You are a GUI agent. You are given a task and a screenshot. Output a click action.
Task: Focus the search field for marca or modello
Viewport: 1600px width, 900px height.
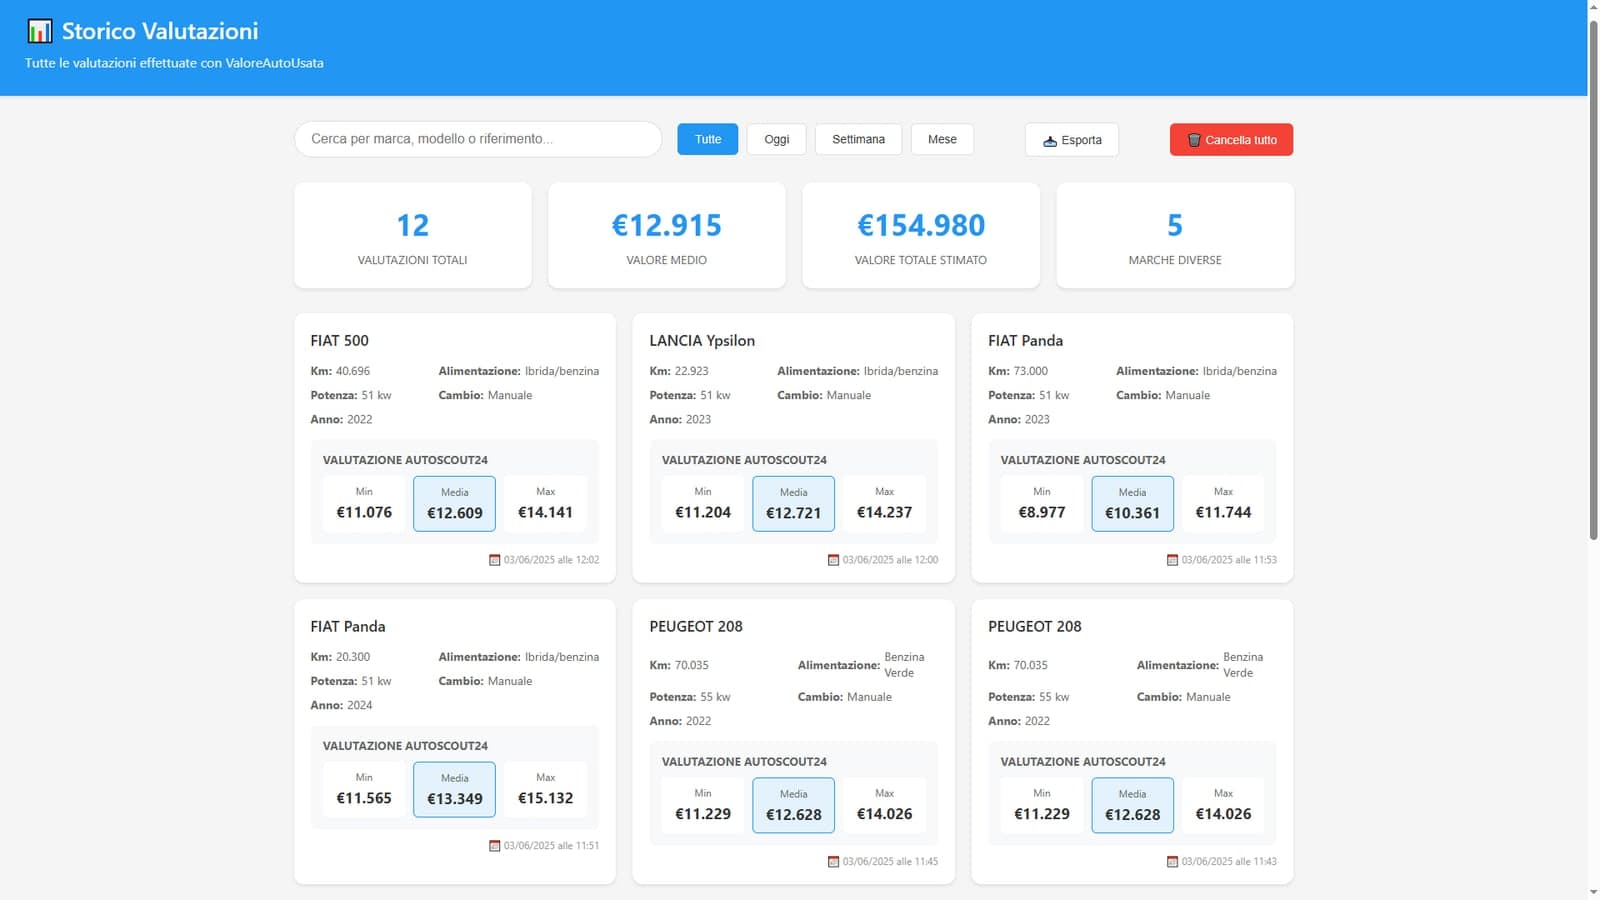(478, 139)
